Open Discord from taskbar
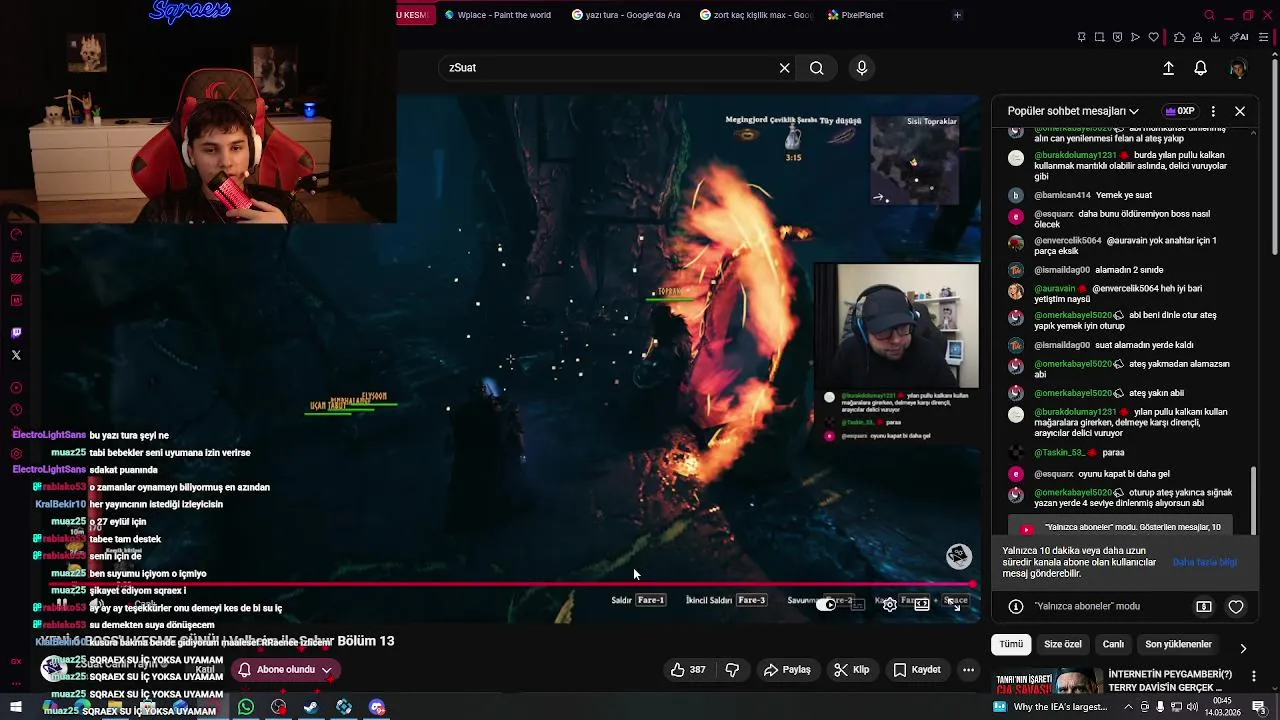Image resolution: width=1280 pixels, height=720 pixels. [x=377, y=708]
